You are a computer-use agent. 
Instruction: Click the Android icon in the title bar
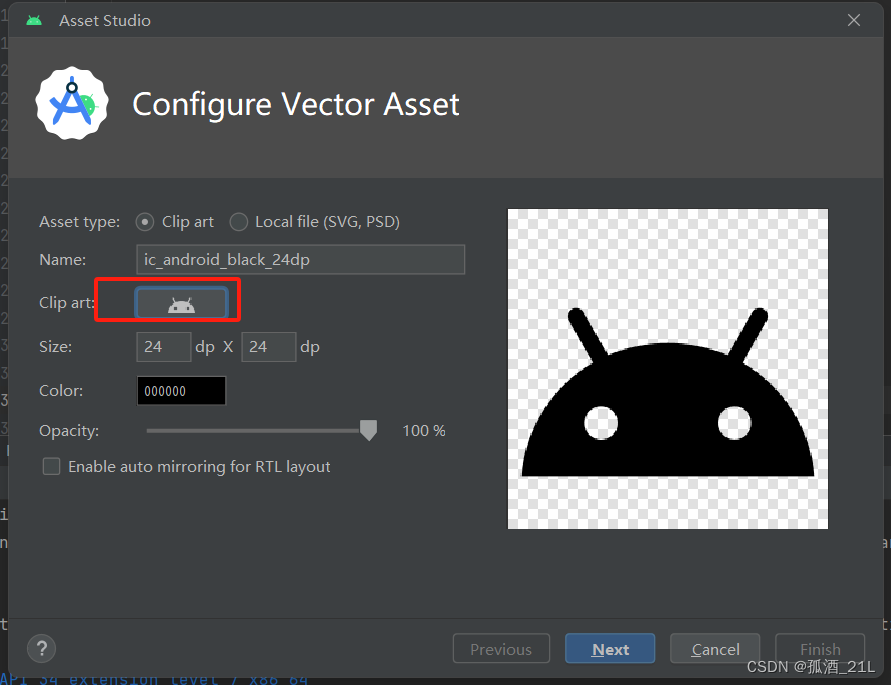[x=34, y=20]
